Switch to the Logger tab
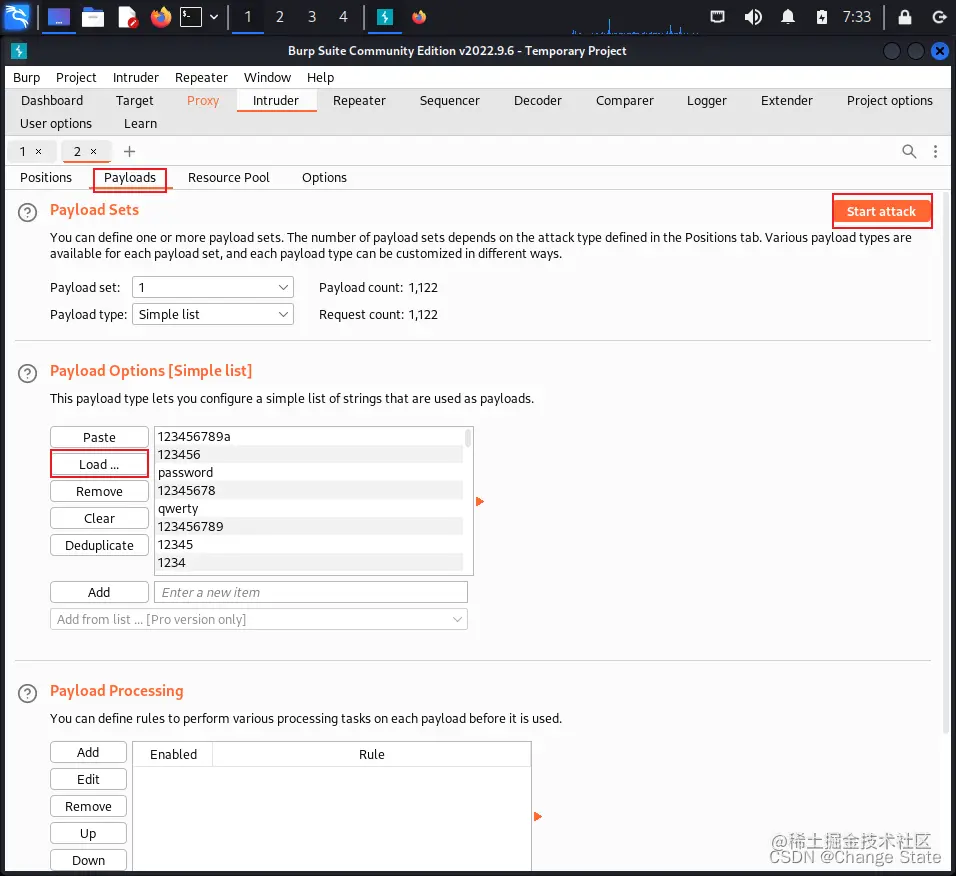956x876 pixels. point(707,101)
